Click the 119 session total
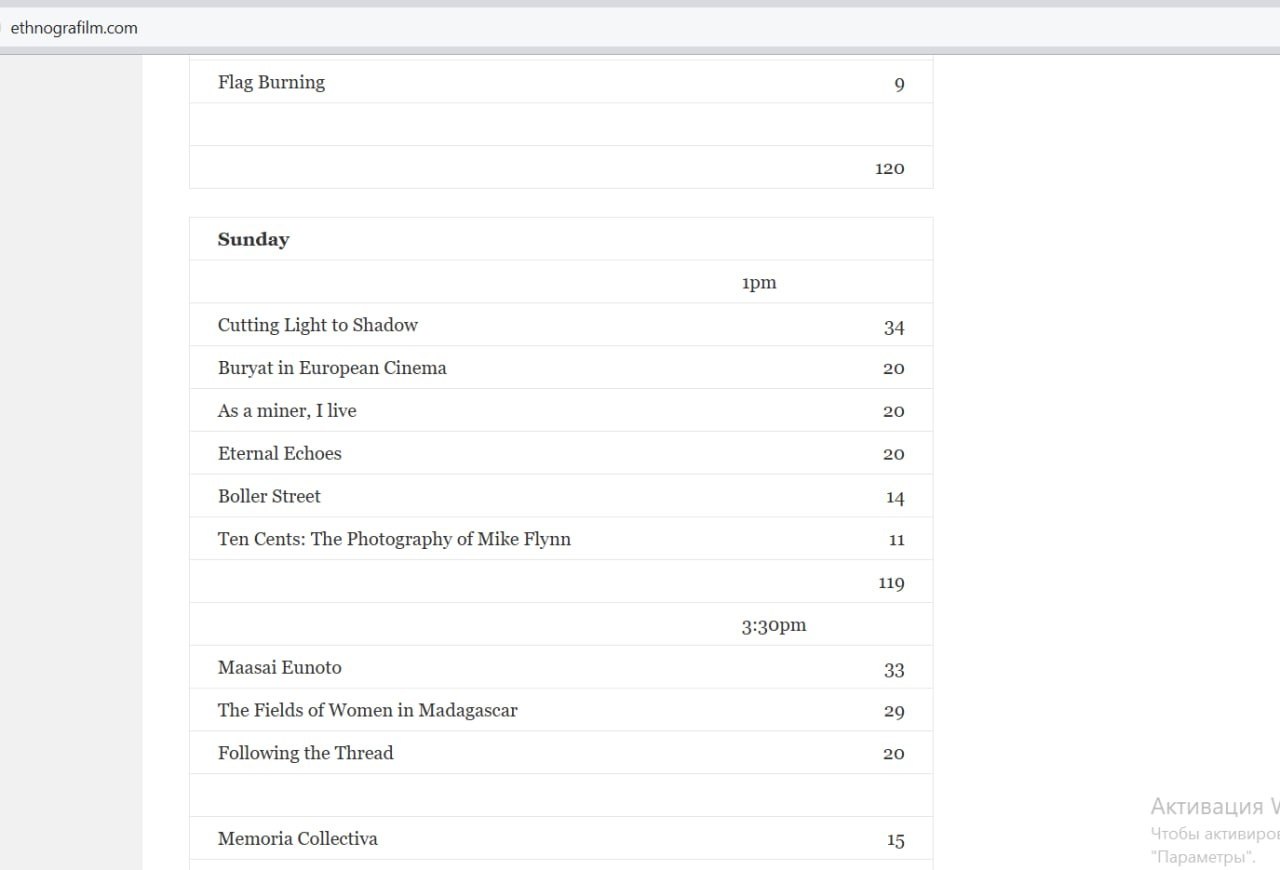Viewport: 1280px width, 870px height. pos(890,583)
